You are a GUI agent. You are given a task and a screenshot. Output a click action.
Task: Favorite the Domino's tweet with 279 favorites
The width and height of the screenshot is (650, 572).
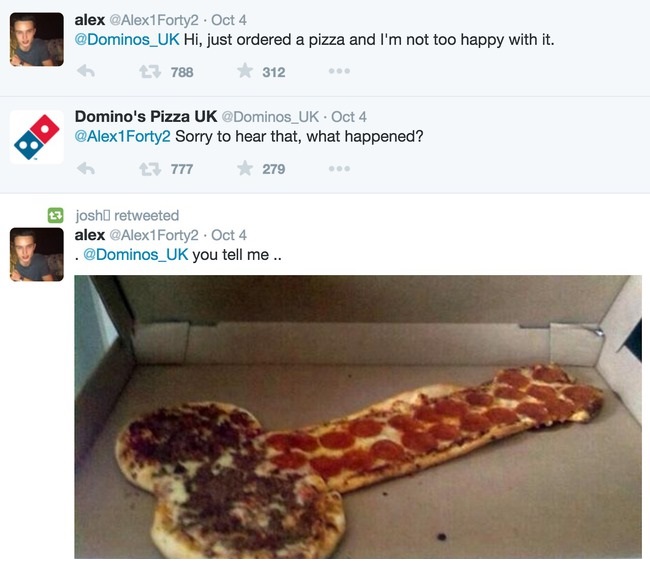pos(245,168)
